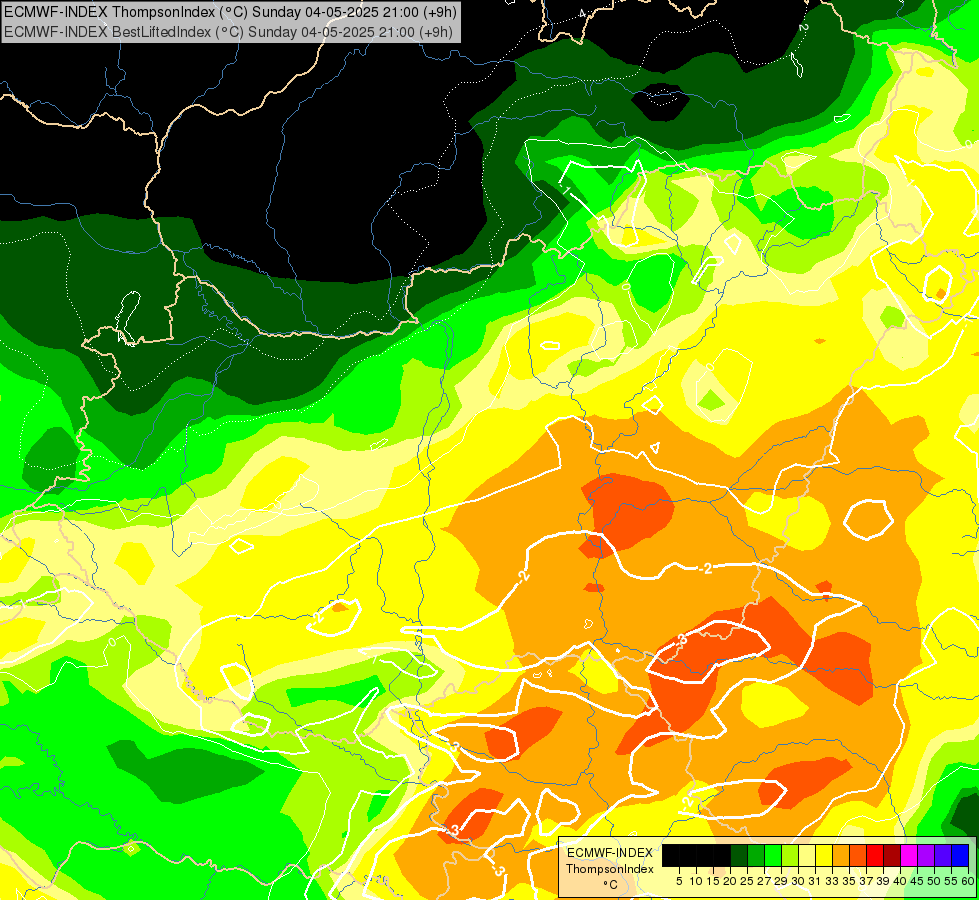Pick the dark green 20–25 legend swatch
Screen dimensions: 979x900
point(739,855)
